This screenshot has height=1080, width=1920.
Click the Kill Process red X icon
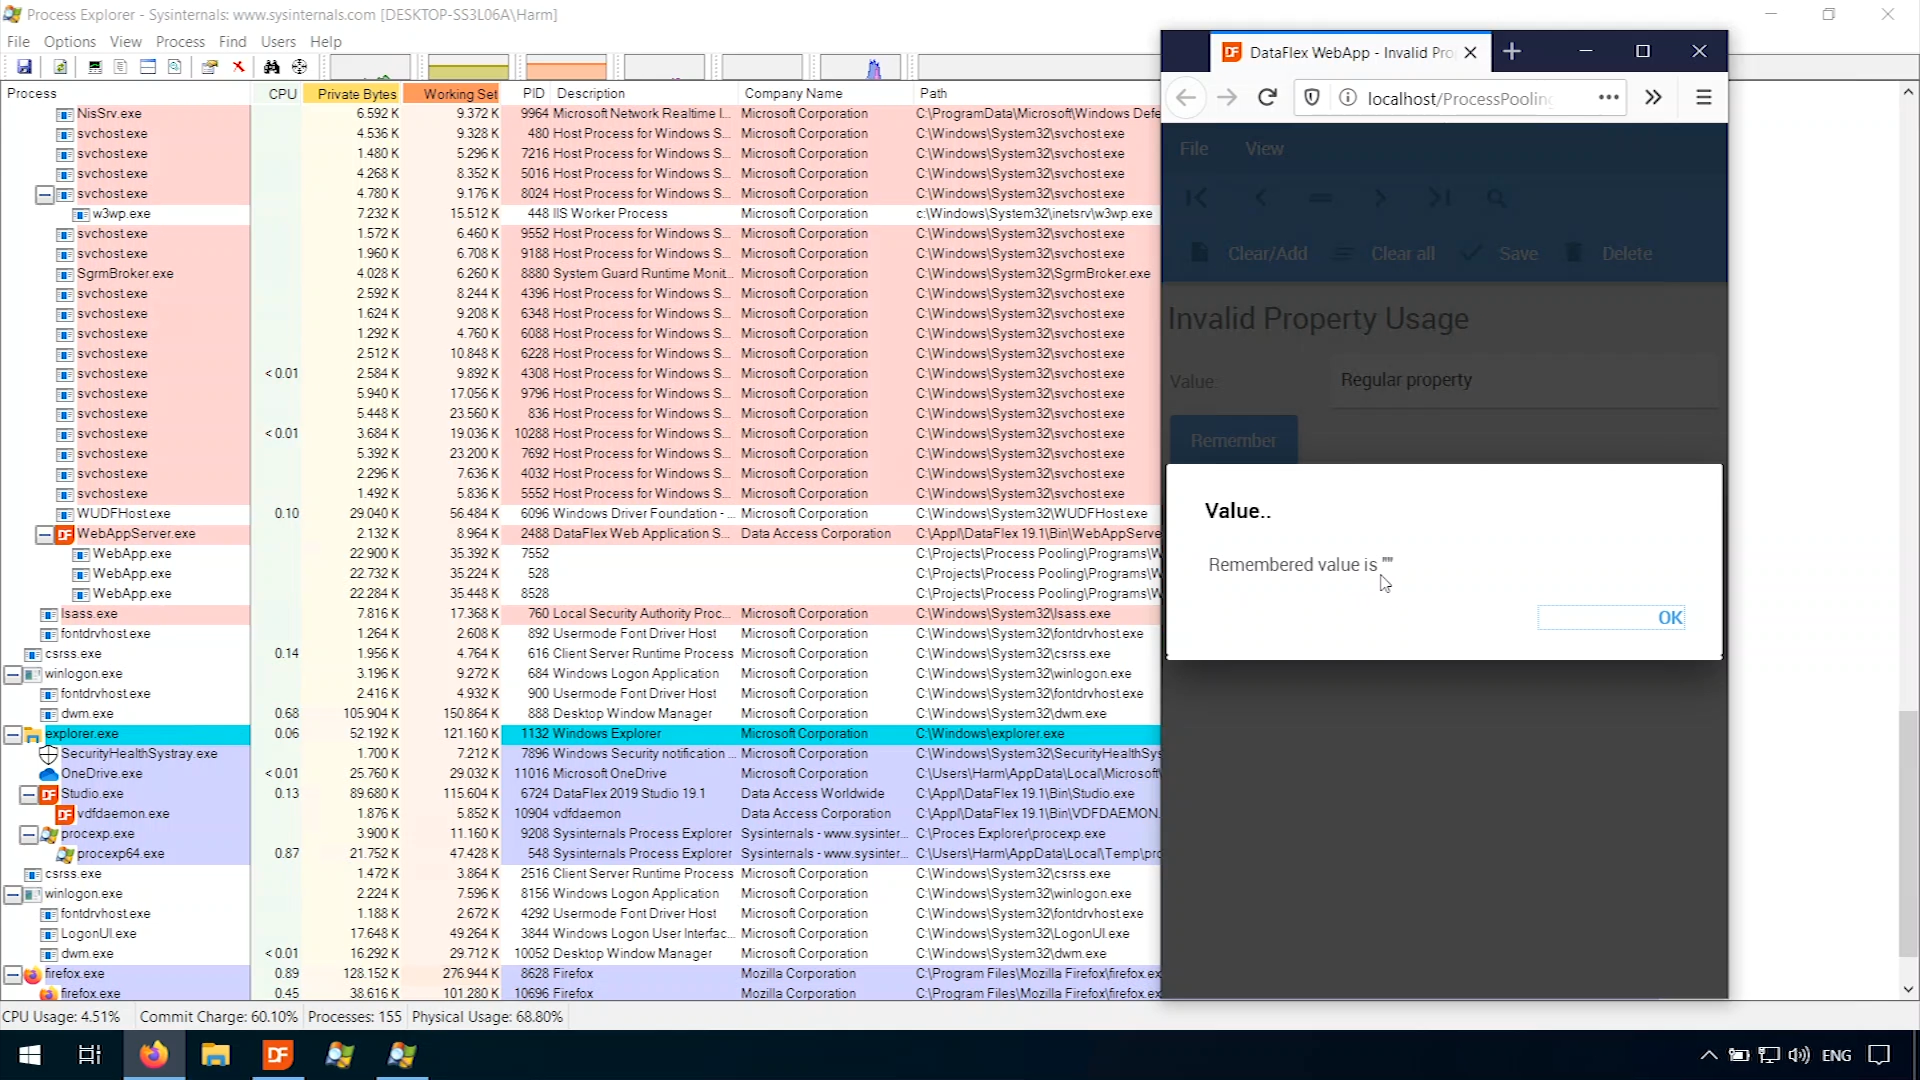[238, 67]
